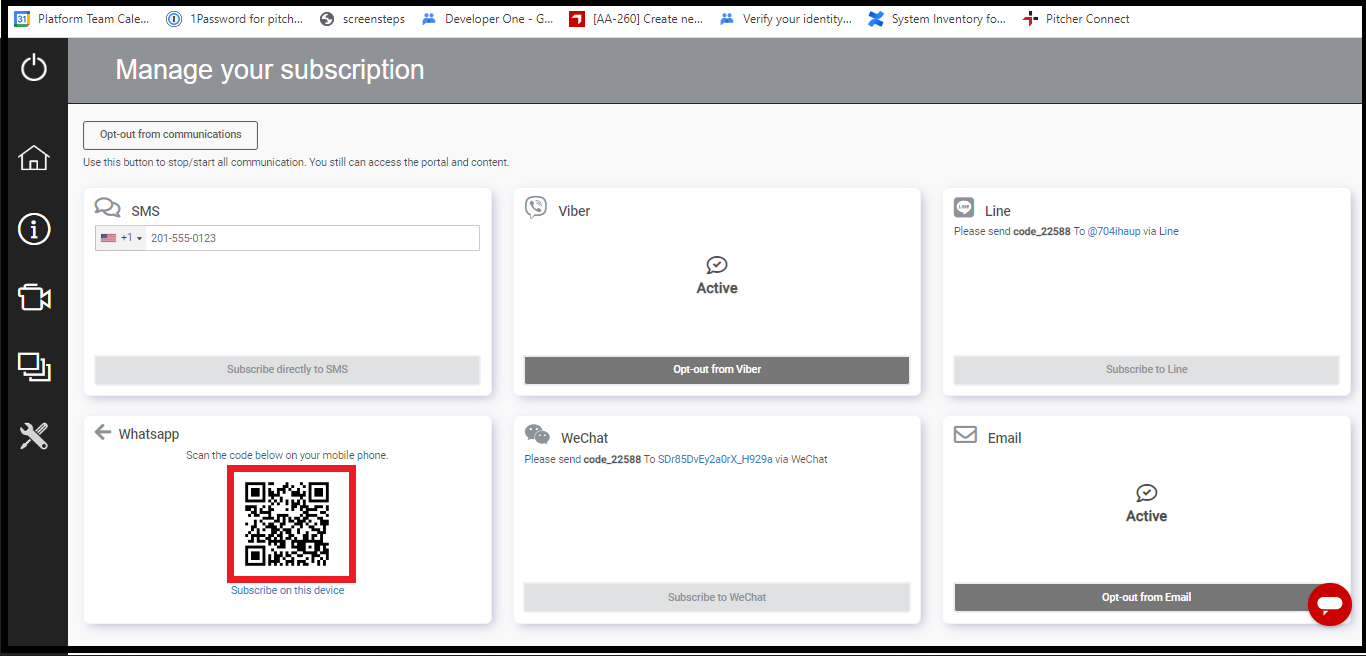Select the info circle sidebar icon
1366x656 pixels.
[x=34, y=229]
